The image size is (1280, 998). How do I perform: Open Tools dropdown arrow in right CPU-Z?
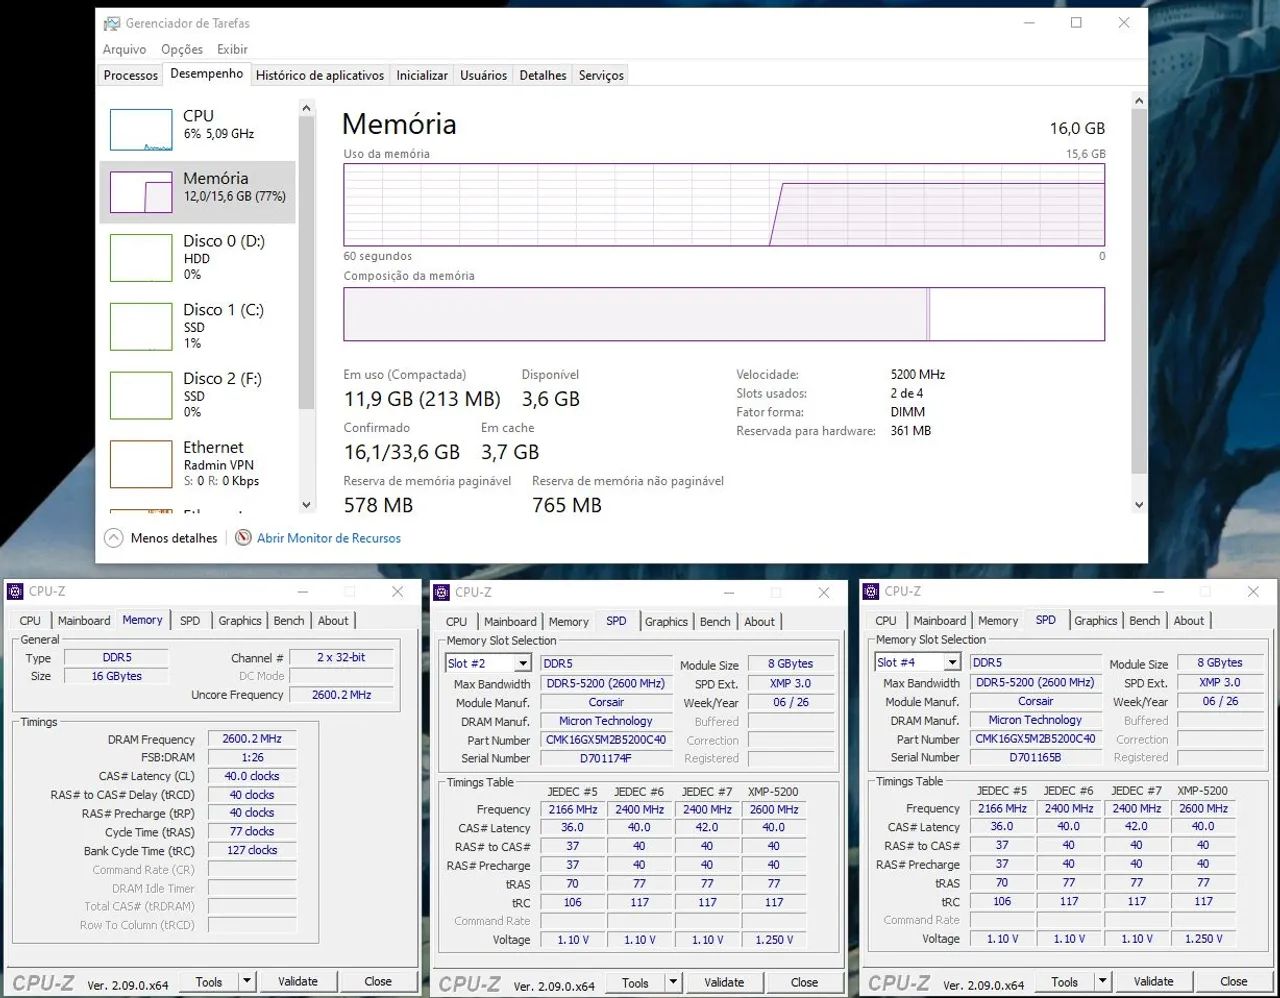[x=1103, y=982]
